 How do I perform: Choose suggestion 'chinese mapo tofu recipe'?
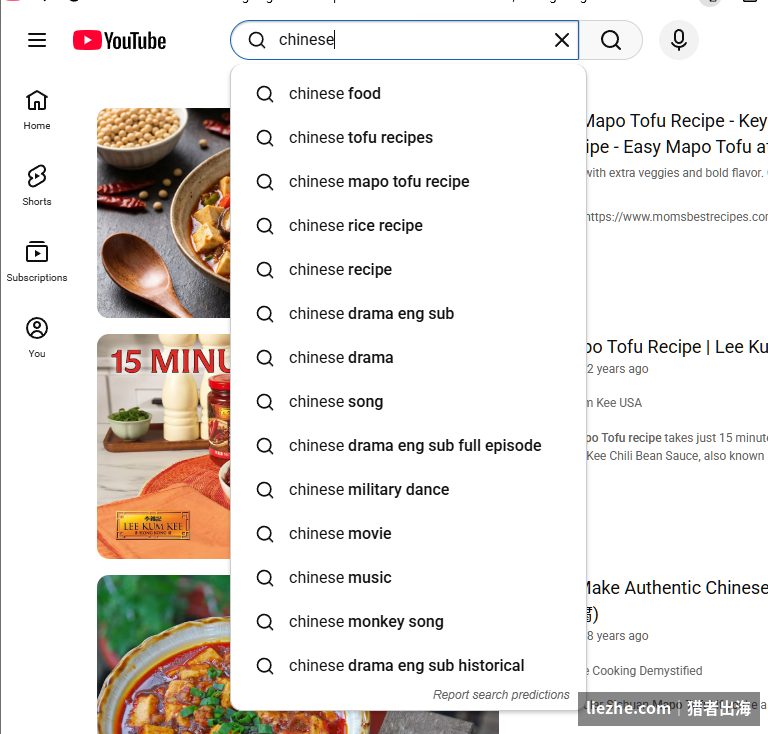[x=408, y=182]
